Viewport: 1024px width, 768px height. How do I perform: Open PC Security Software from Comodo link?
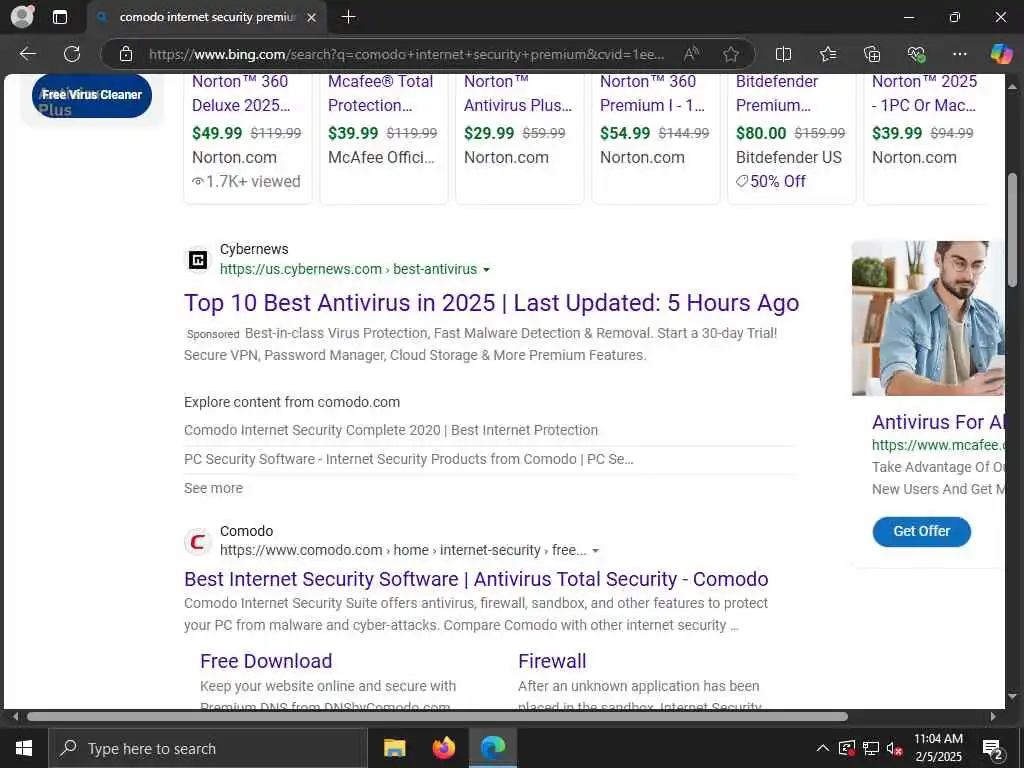409,459
